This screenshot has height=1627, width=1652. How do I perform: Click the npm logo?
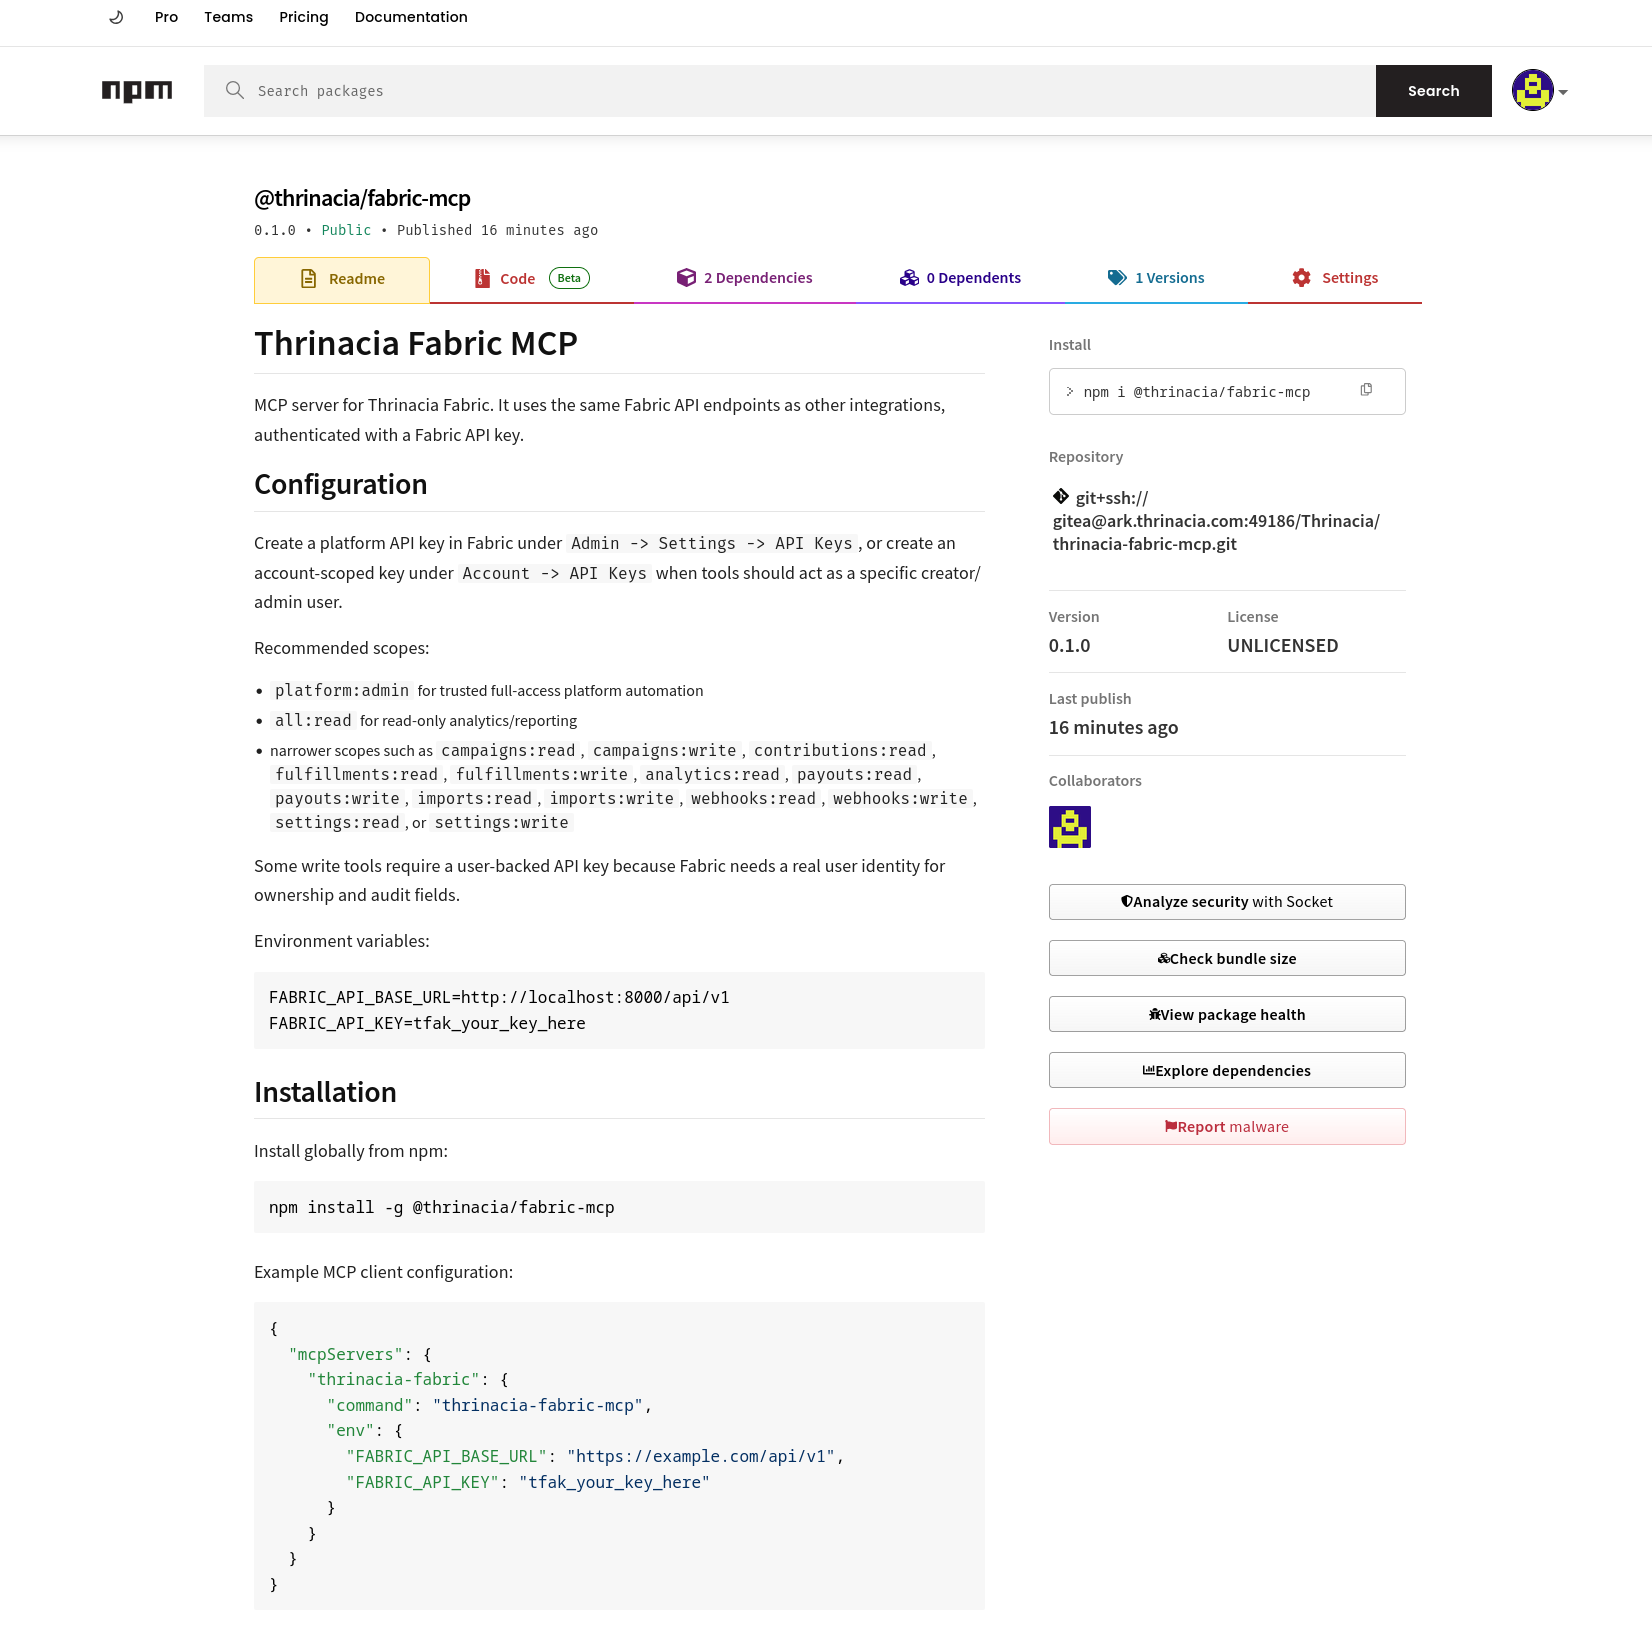(137, 91)
